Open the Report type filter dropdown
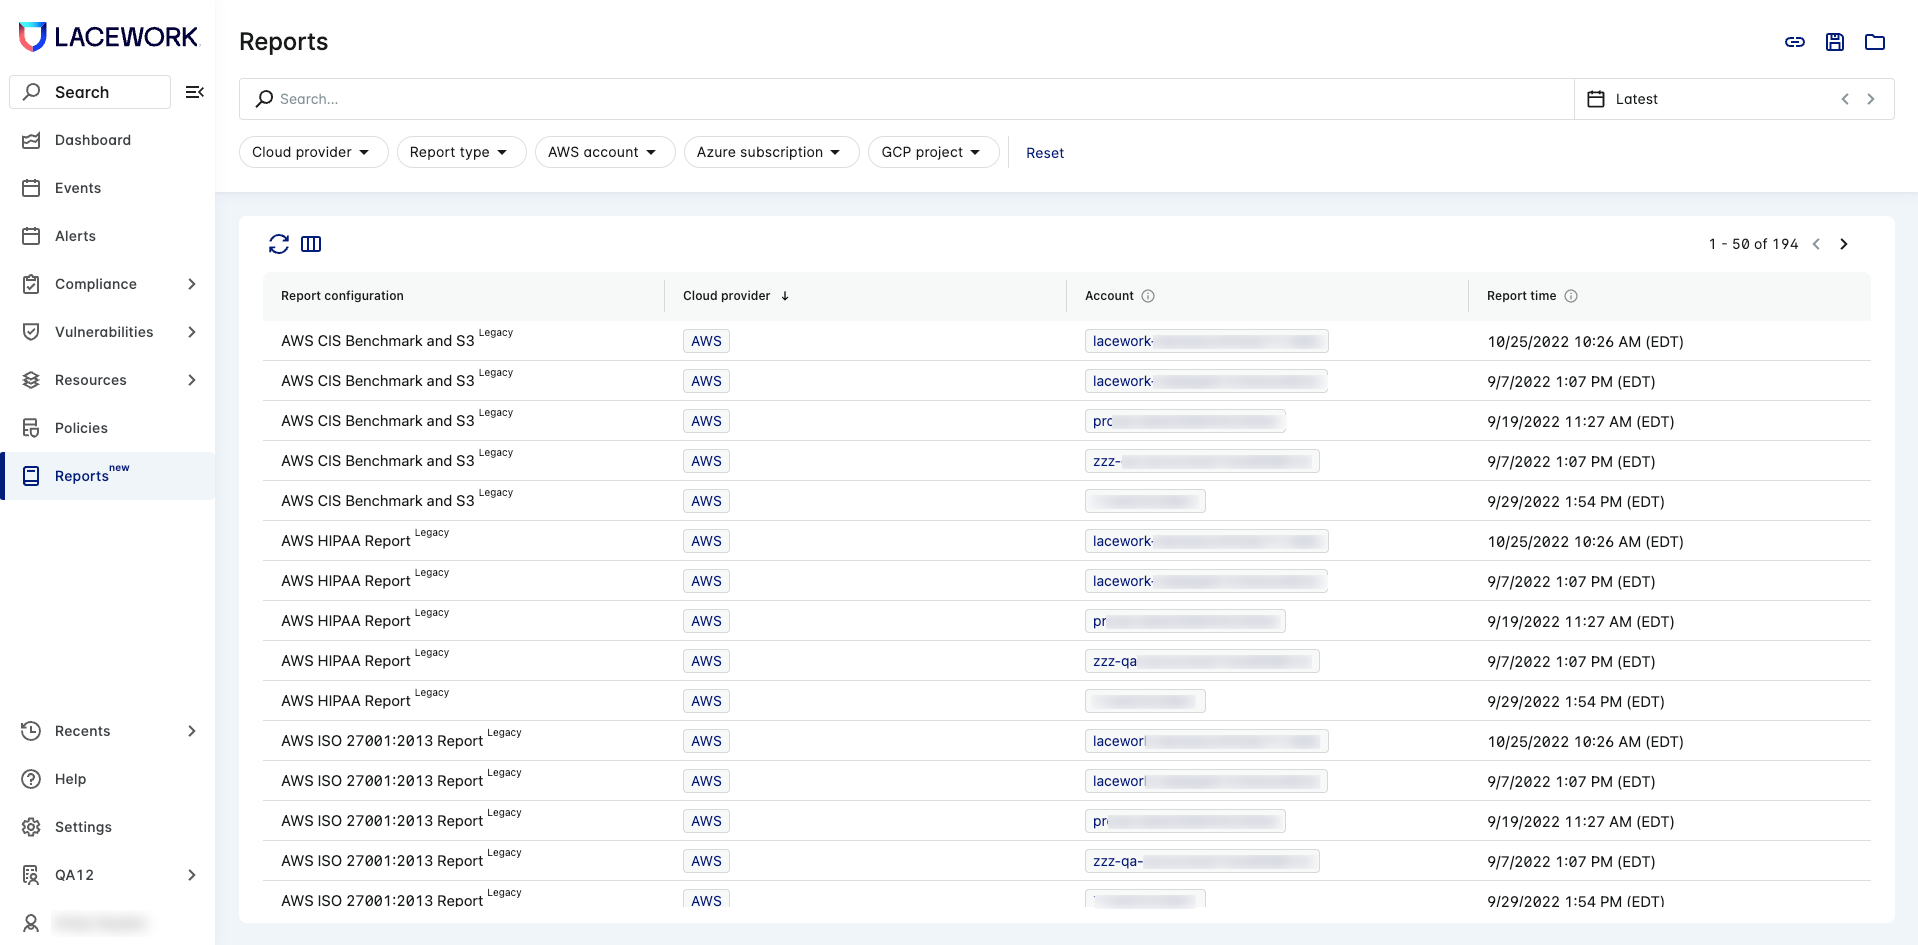The image size is (1918, 945). [460, 152]
